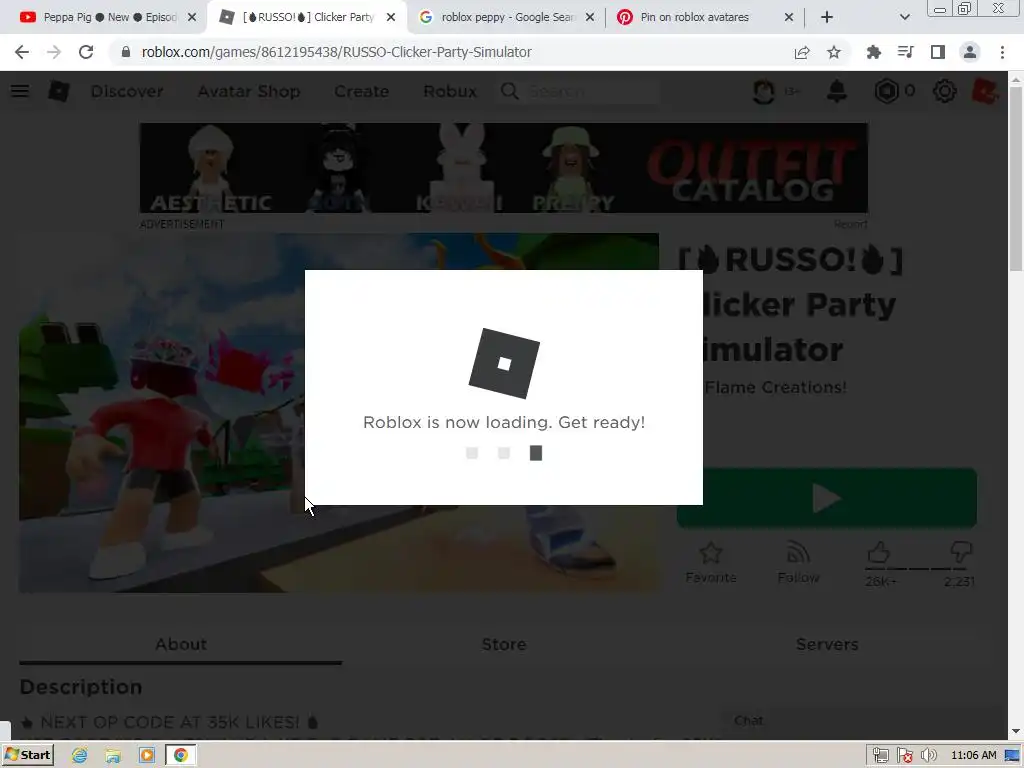Open the tab search chevron

(904, 17)
